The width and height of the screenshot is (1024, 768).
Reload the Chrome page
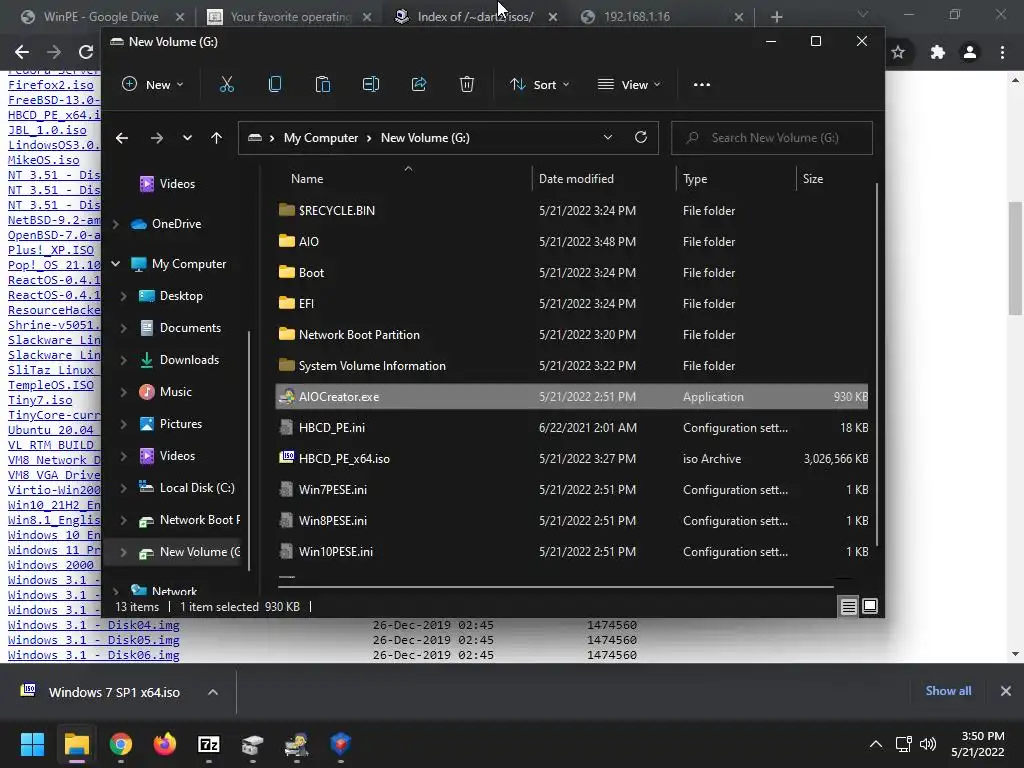pos(86,52)
